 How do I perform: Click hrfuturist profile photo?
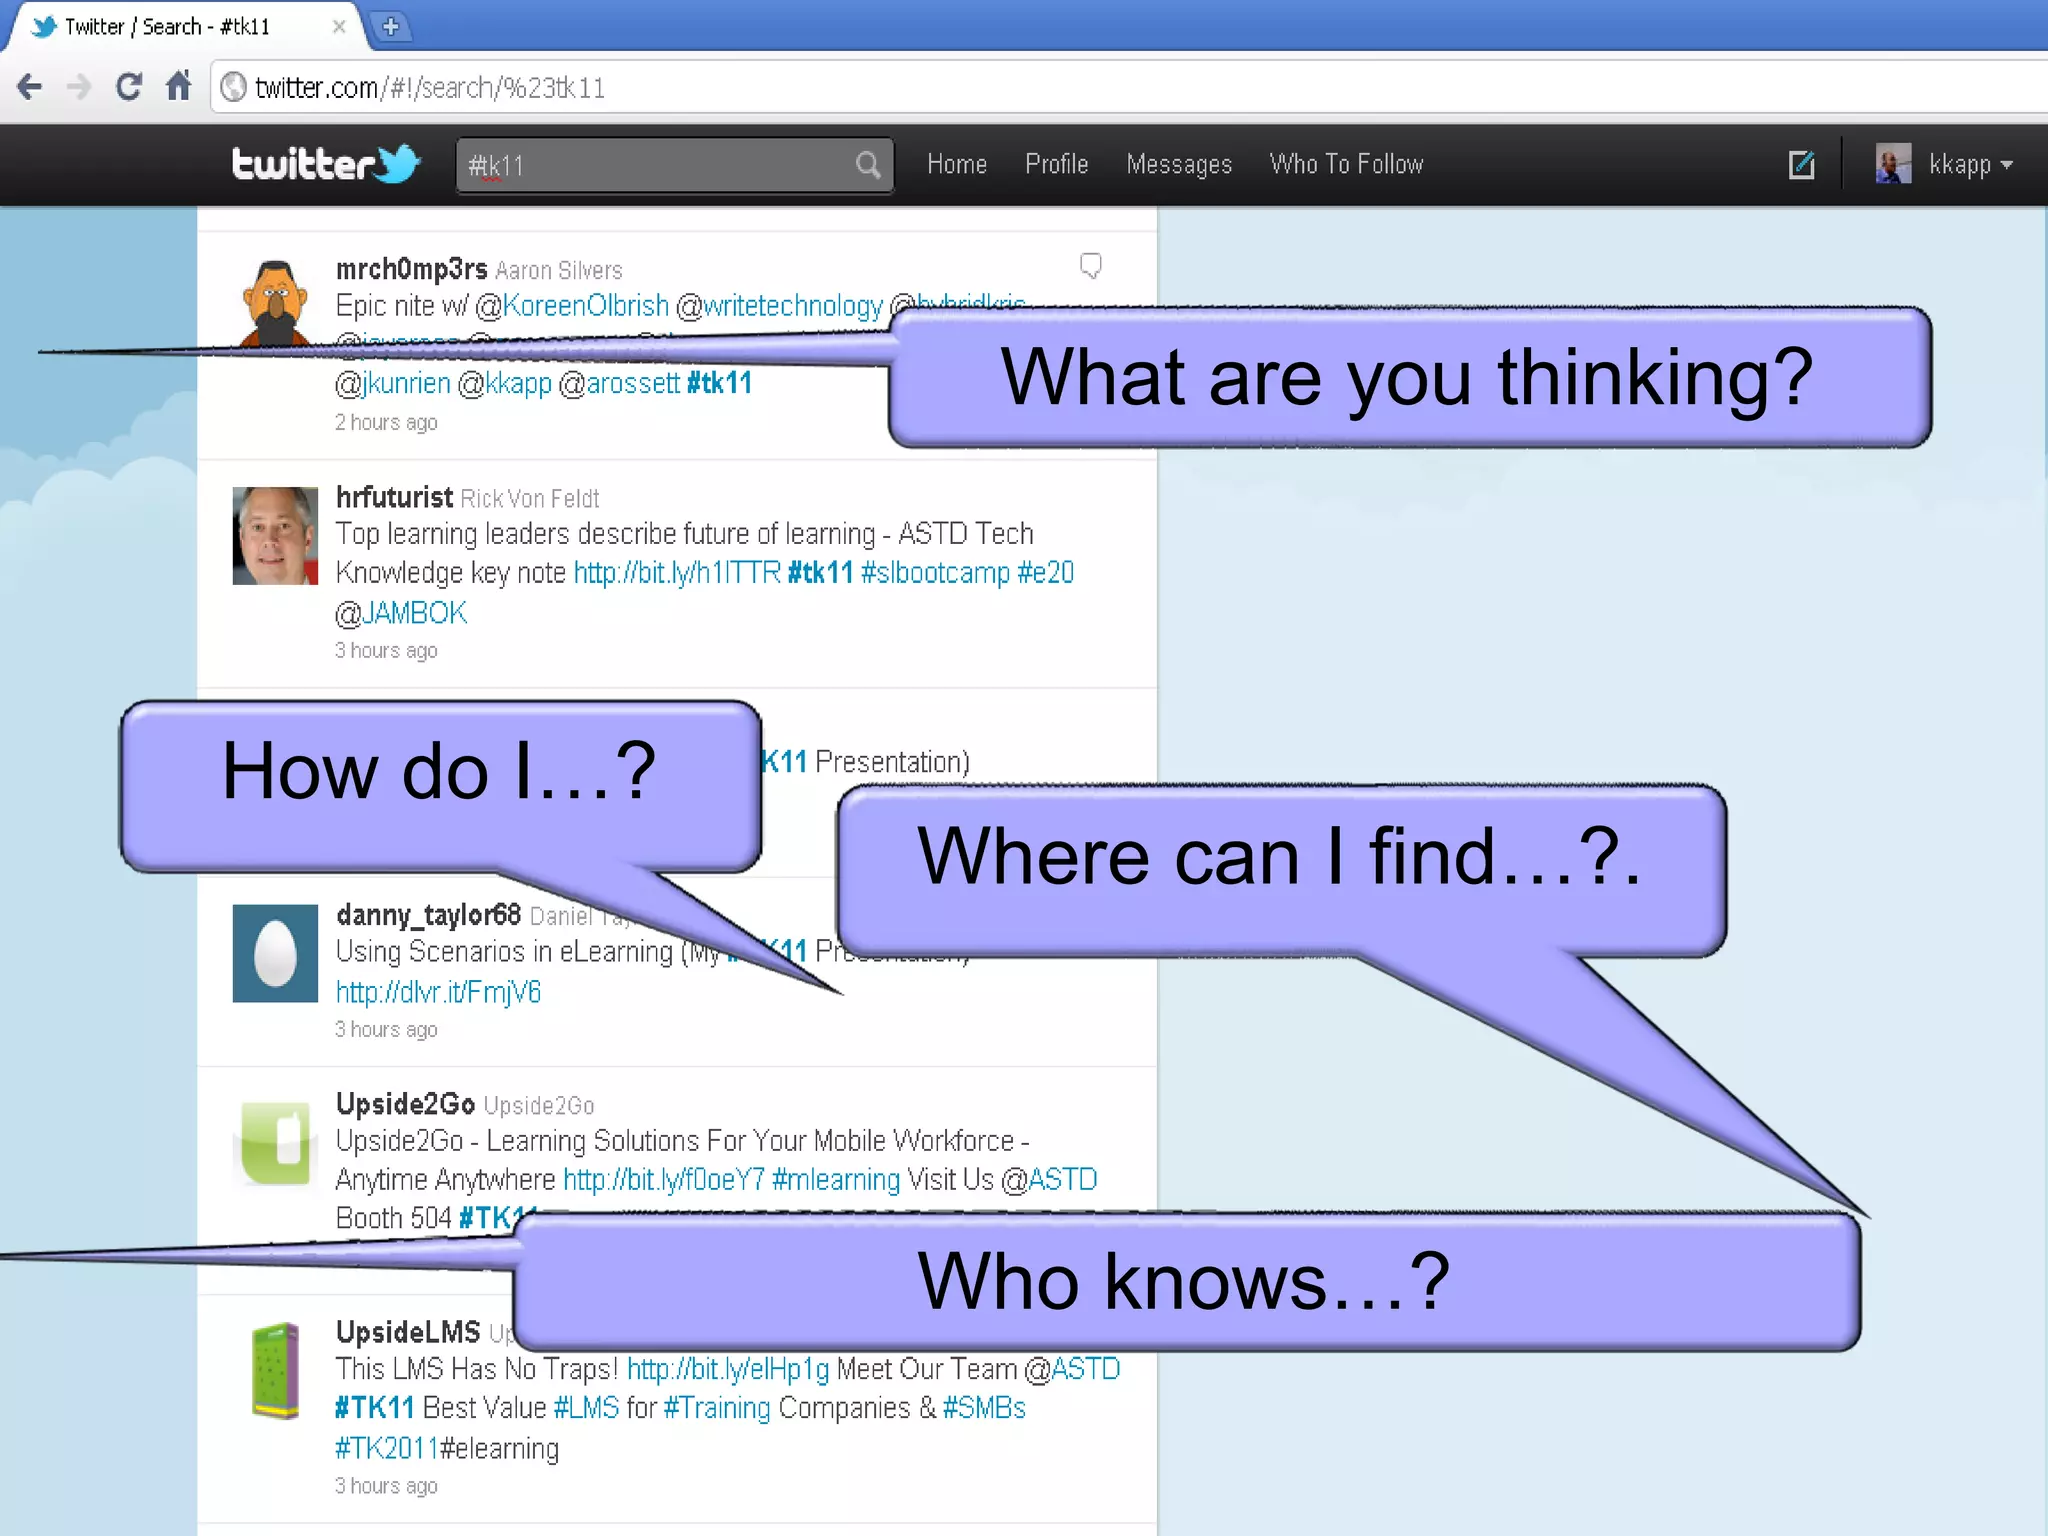pos(275,535)
